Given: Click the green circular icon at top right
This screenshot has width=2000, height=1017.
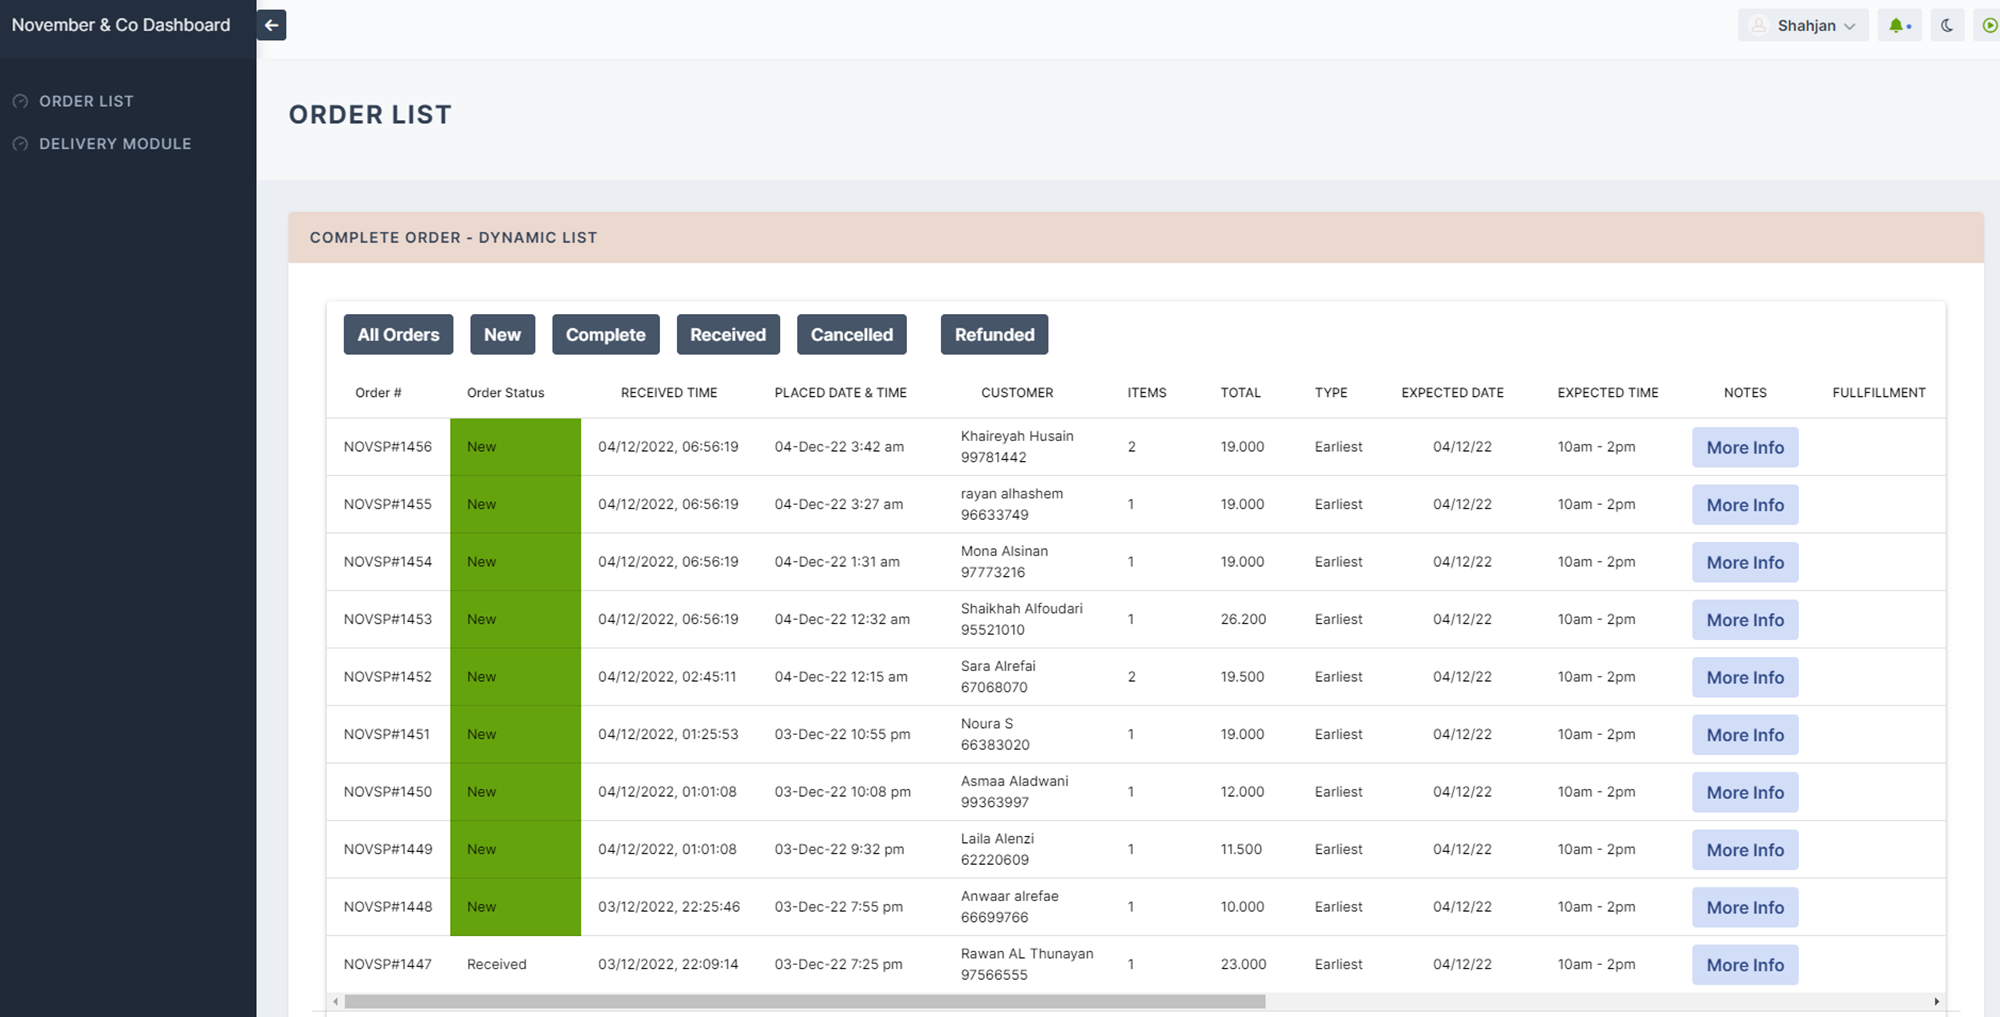Looking at the screenshot, I should tap(1989, 26).
